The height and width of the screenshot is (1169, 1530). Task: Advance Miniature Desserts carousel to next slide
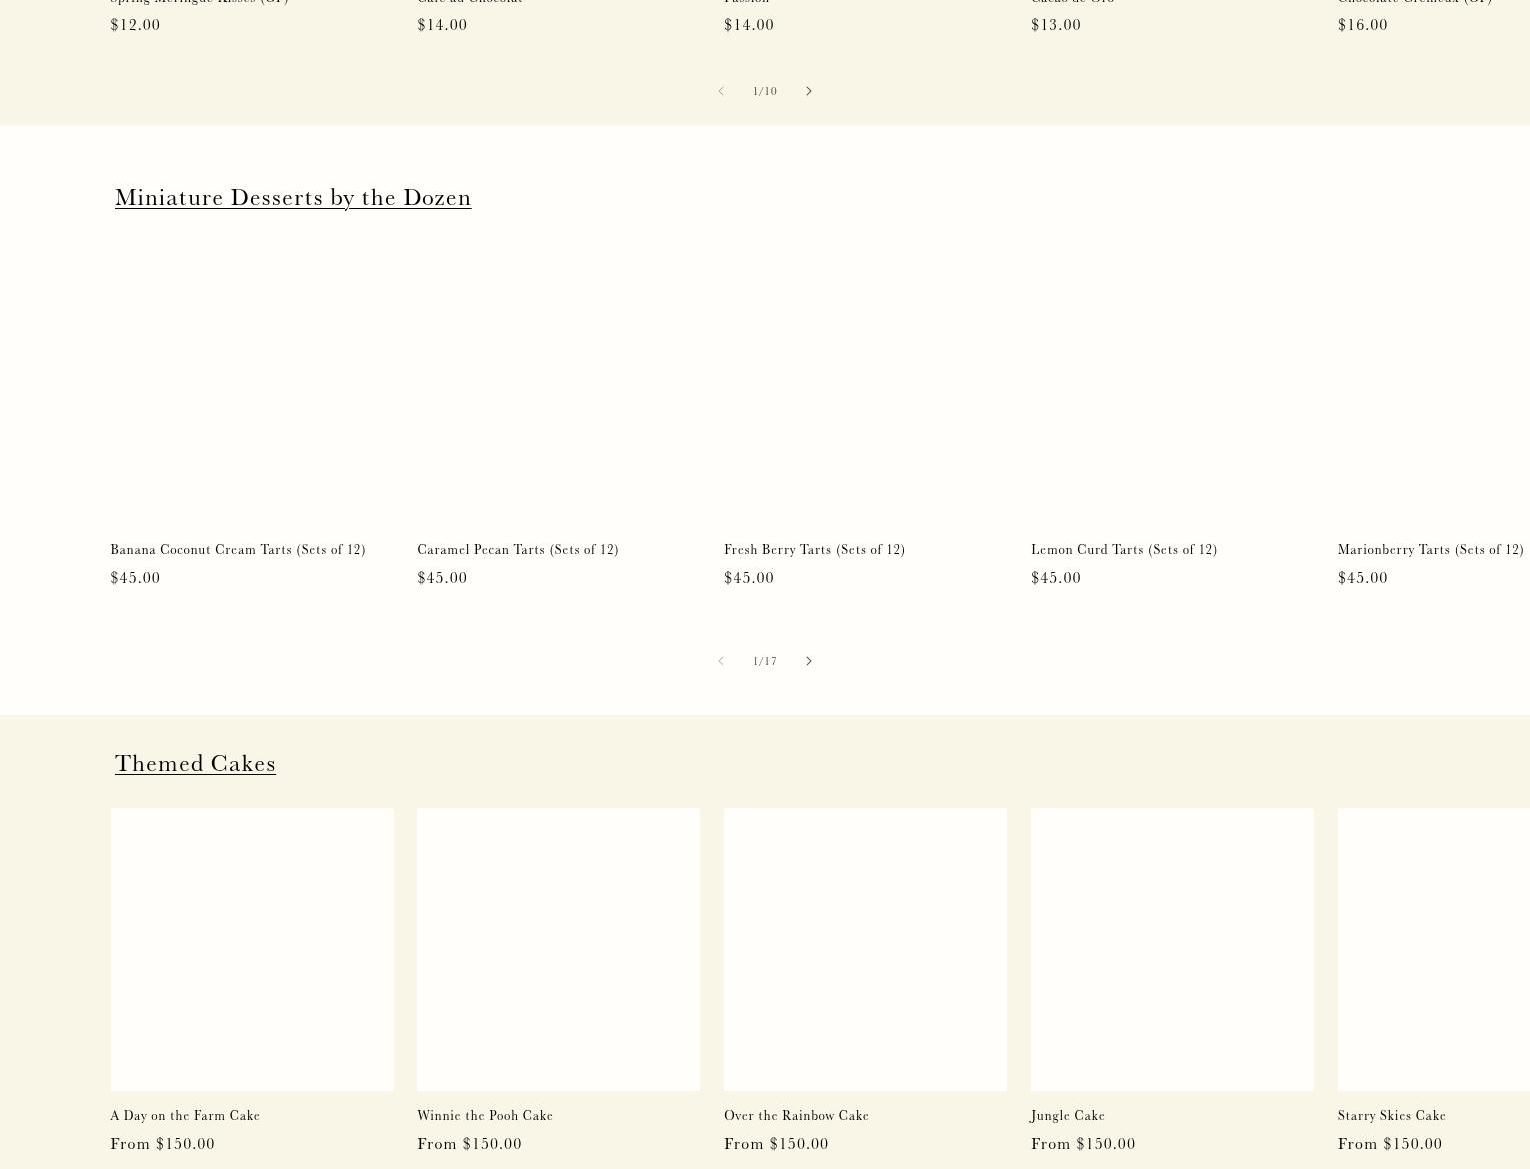coord(808,661)
